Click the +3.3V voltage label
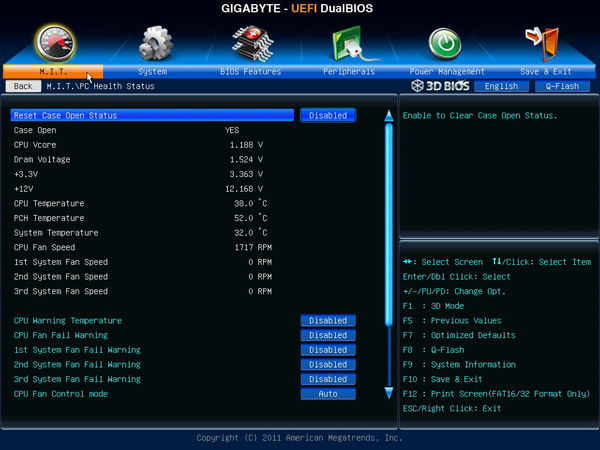 26,174
